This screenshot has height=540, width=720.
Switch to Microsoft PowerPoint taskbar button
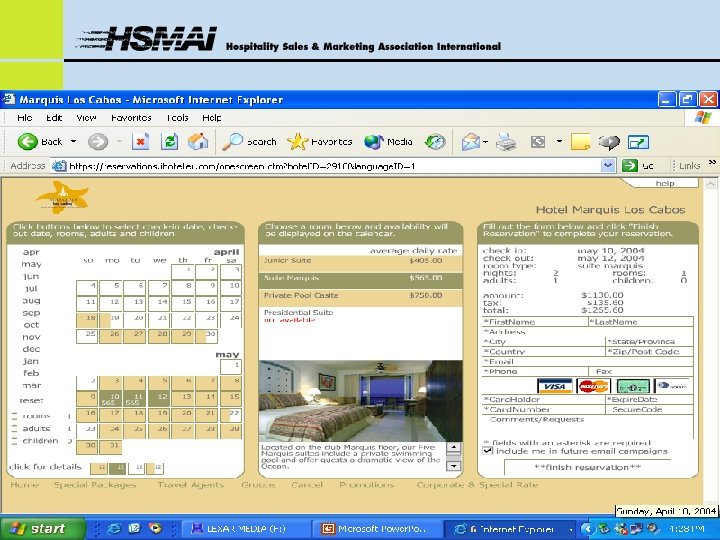tap(378, 529)
